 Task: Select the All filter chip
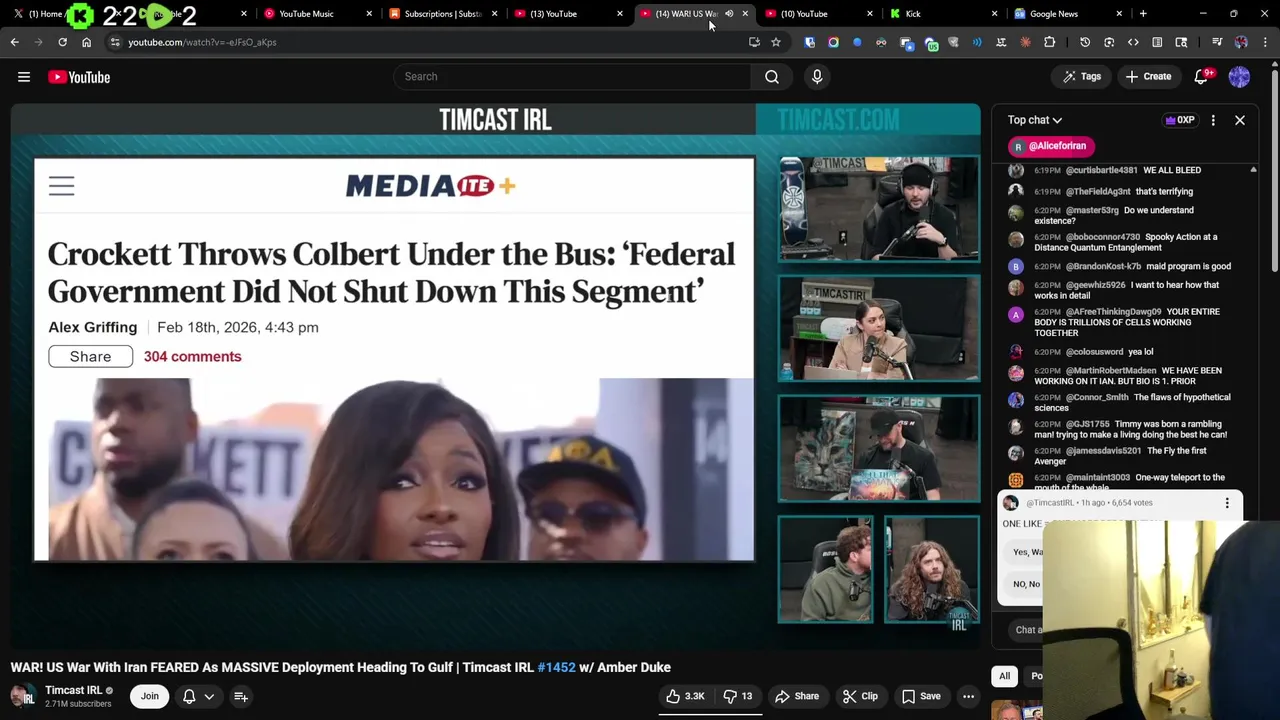1004,676
